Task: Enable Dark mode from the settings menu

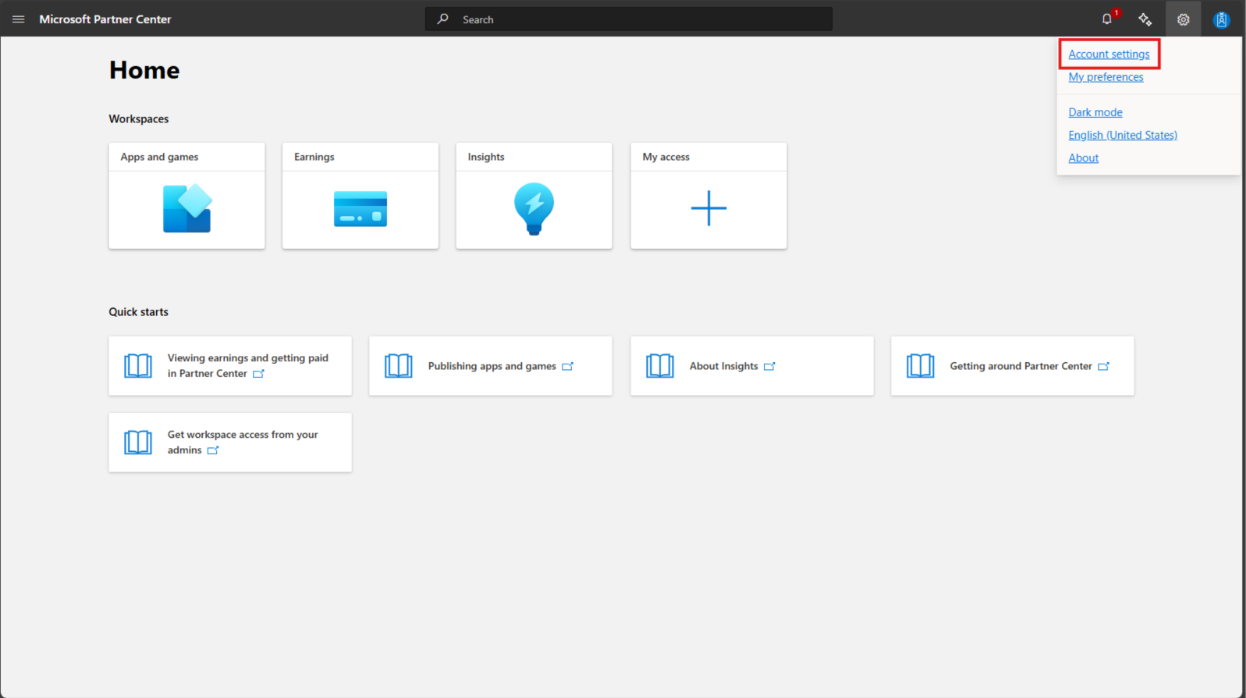Action: (x=1094, y=111)
